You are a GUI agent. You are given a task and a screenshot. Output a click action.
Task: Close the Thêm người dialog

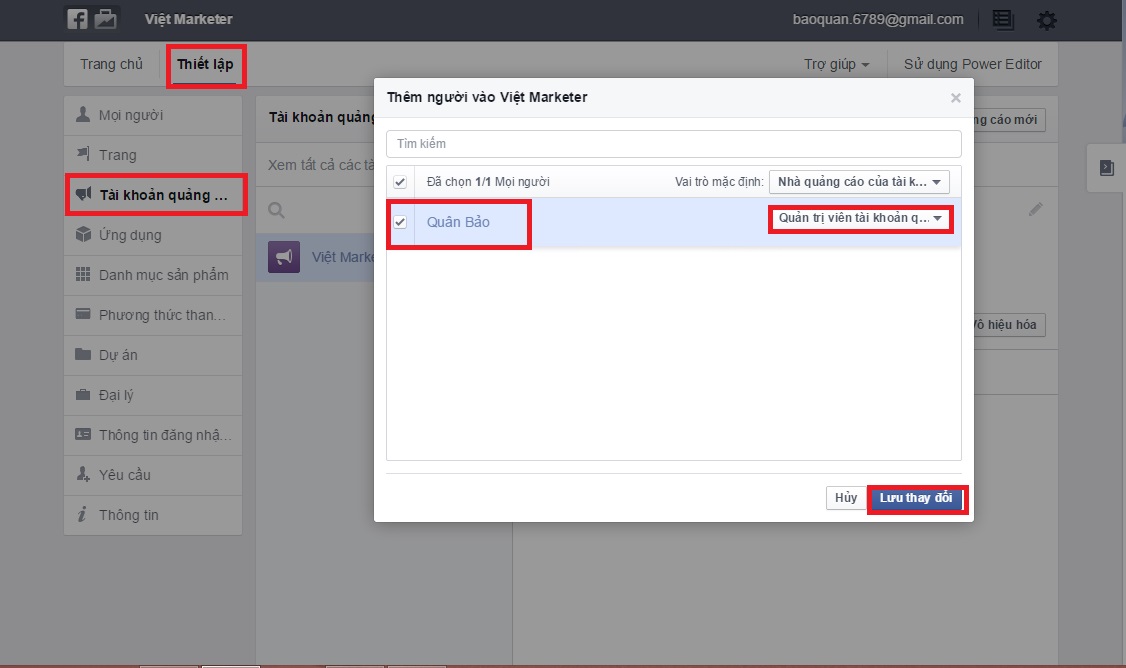point(955,98)
